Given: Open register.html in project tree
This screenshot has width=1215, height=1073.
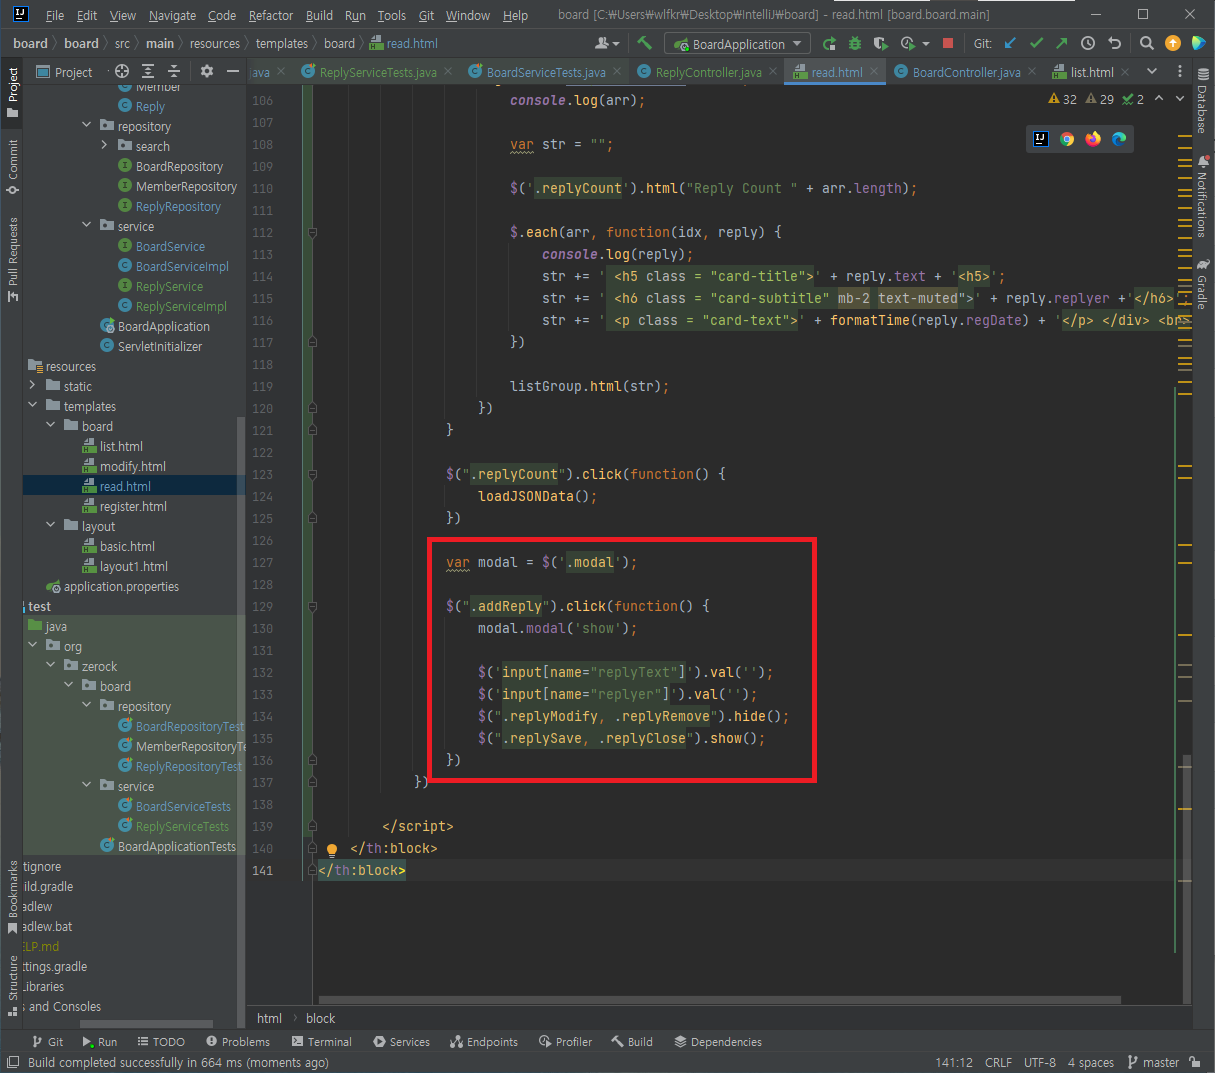Looking at the screenshot, I should point(133,506).
